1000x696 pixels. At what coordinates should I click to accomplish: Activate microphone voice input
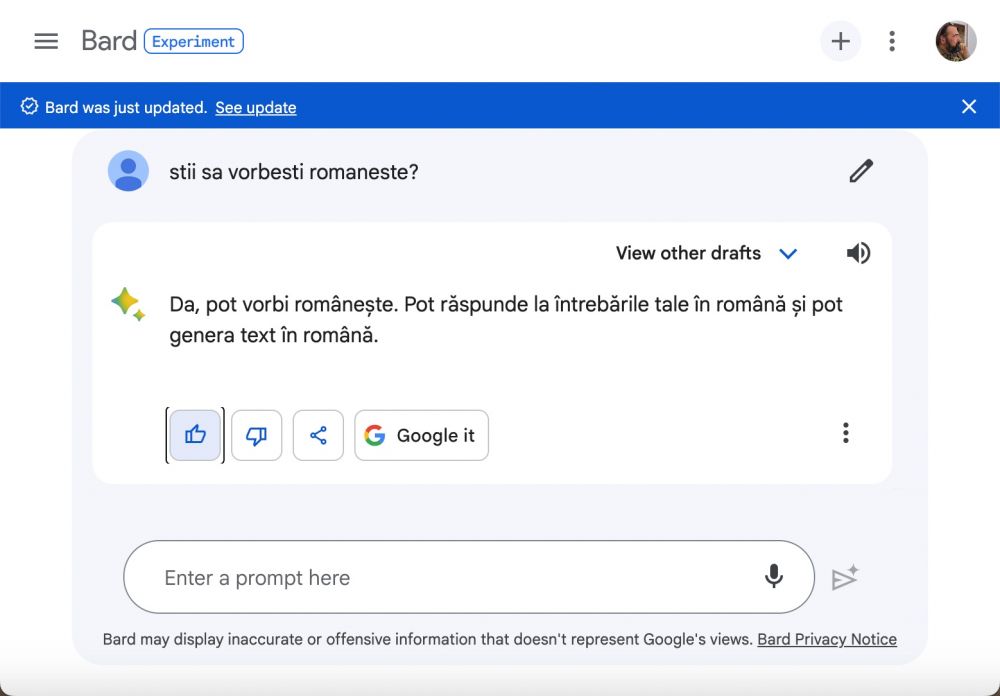[774, 577]
